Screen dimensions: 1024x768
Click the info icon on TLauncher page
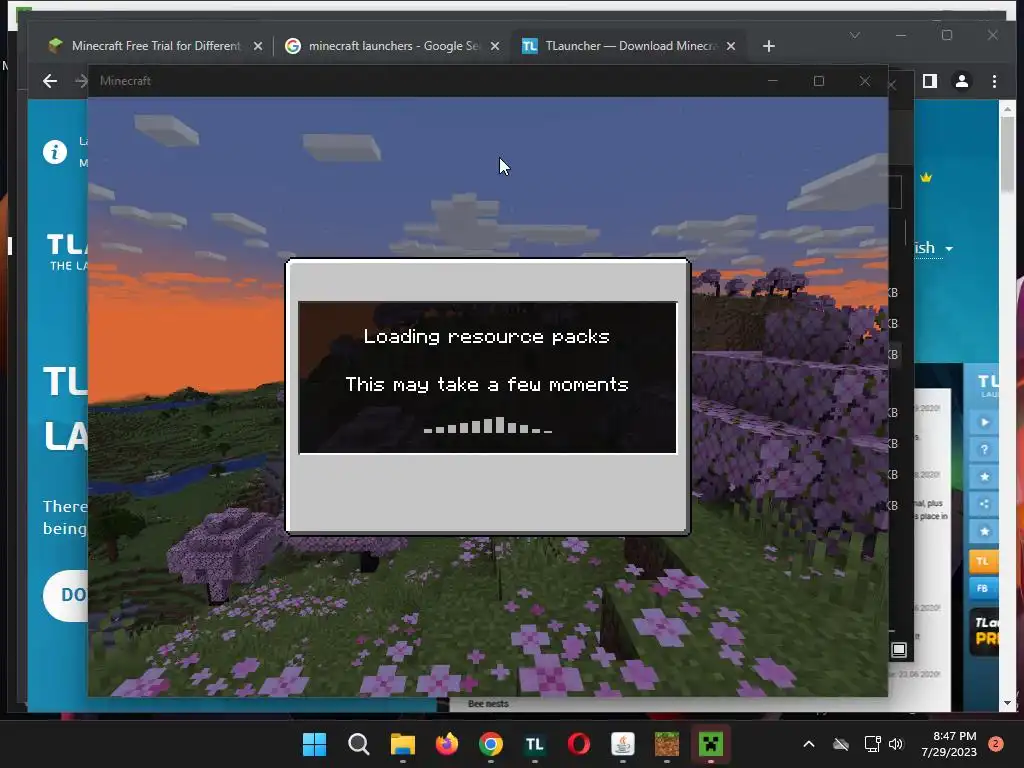55,152
